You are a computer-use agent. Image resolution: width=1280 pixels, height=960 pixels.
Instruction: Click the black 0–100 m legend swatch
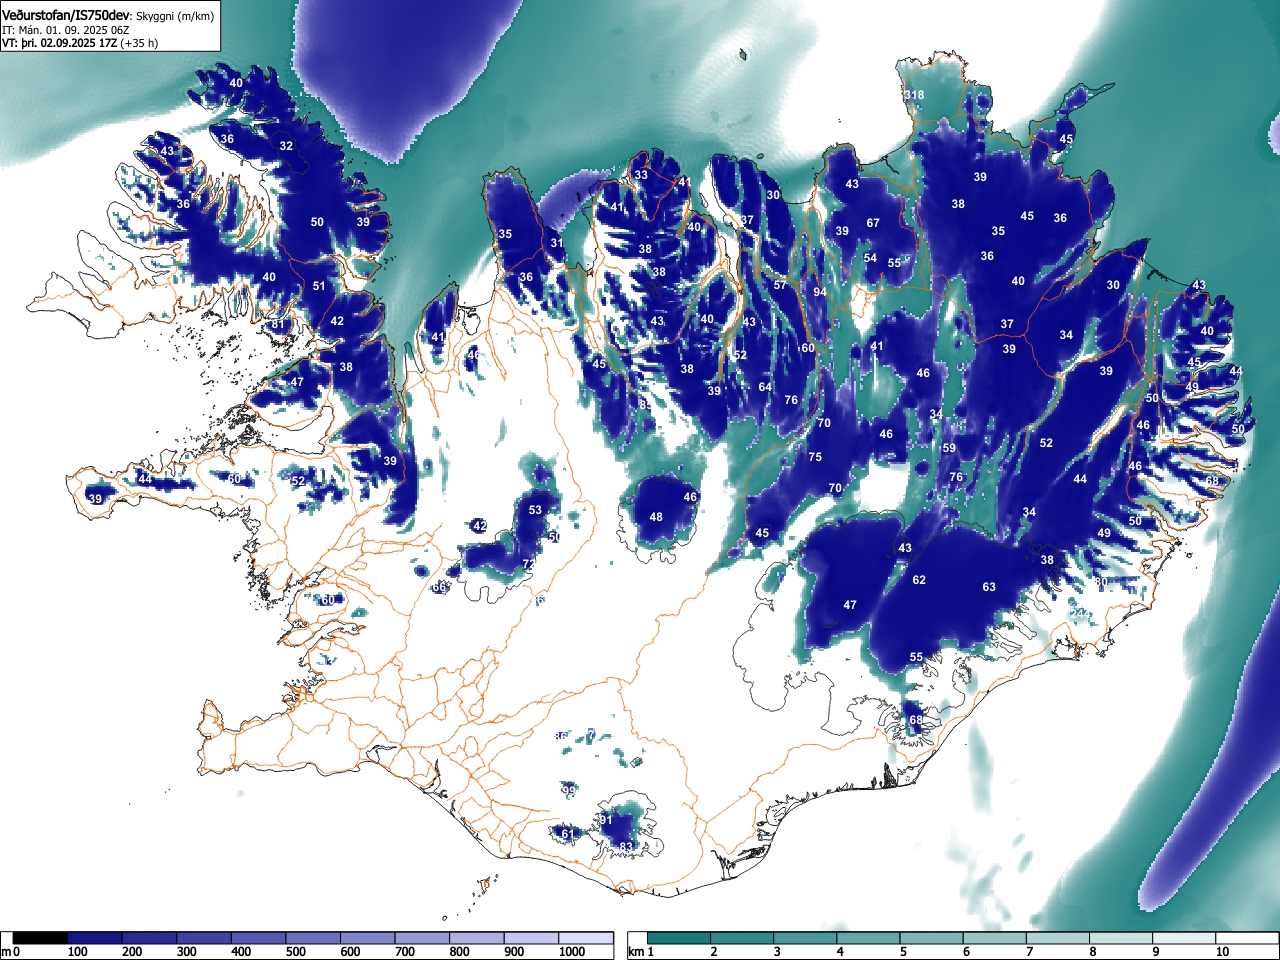41,938
